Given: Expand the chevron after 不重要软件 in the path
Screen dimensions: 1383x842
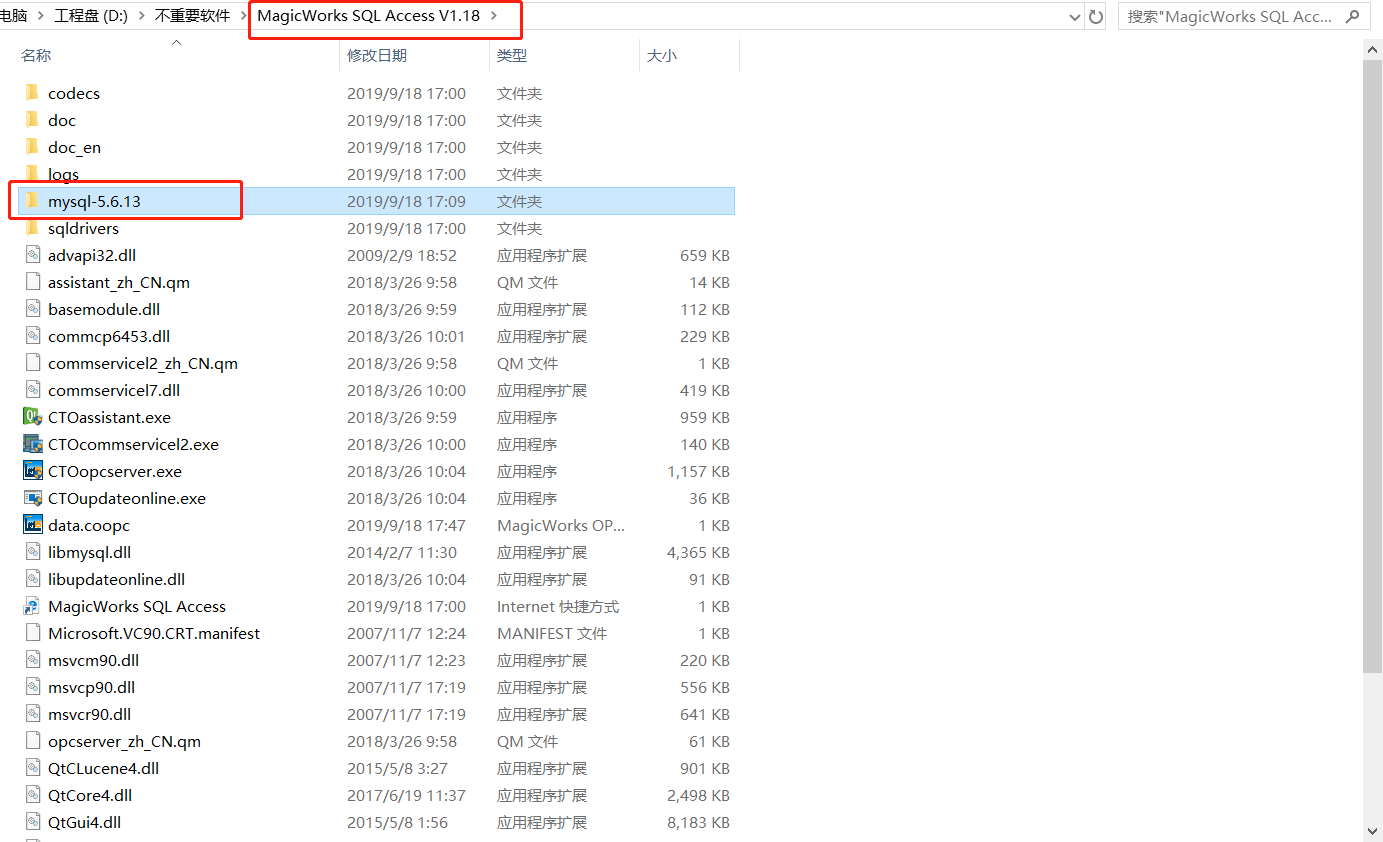Looking at the screenshot, I should (x=244, y=15).
